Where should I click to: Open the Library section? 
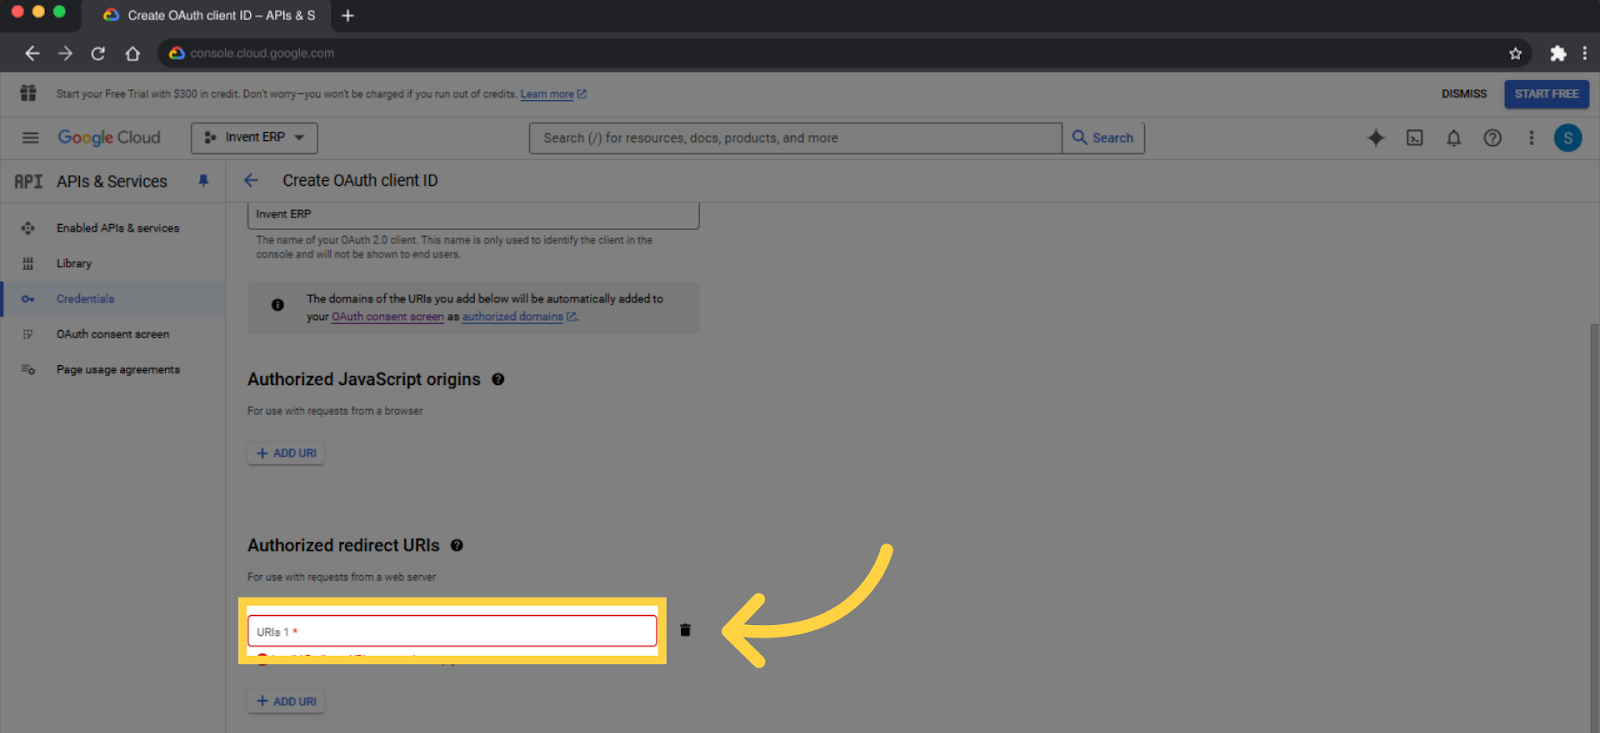pyautogui.click(x=113, y=263)
